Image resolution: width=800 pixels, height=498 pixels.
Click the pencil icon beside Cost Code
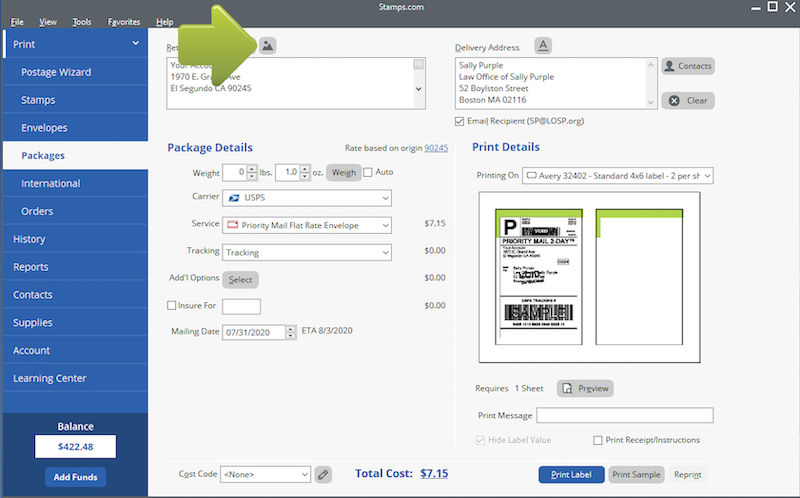pyautogui.click(x=322, y=474)
